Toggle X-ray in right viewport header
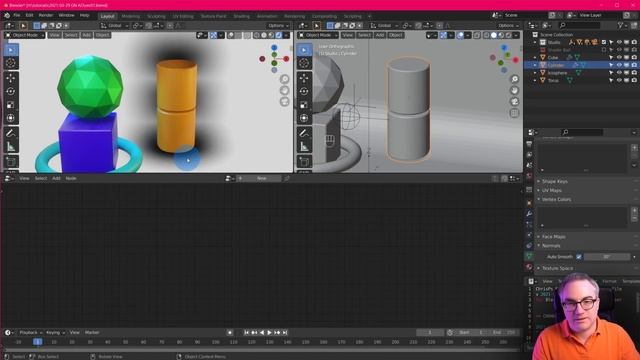The width and height of the screenshot is (640, 360). coord(477,36)
